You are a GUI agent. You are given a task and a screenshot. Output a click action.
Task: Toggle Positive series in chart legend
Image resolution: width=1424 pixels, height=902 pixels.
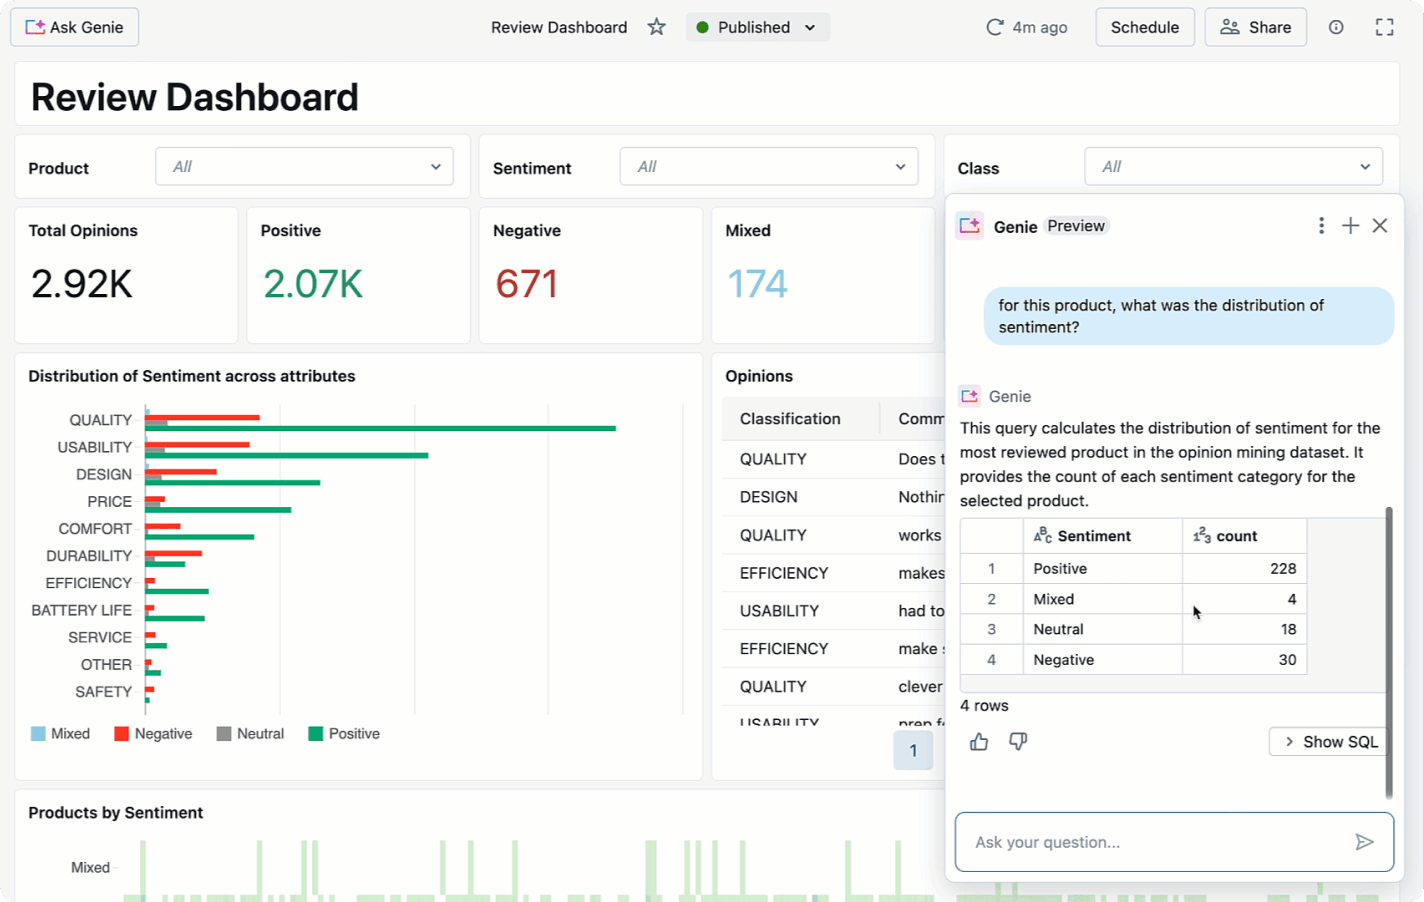coord(344,734)
